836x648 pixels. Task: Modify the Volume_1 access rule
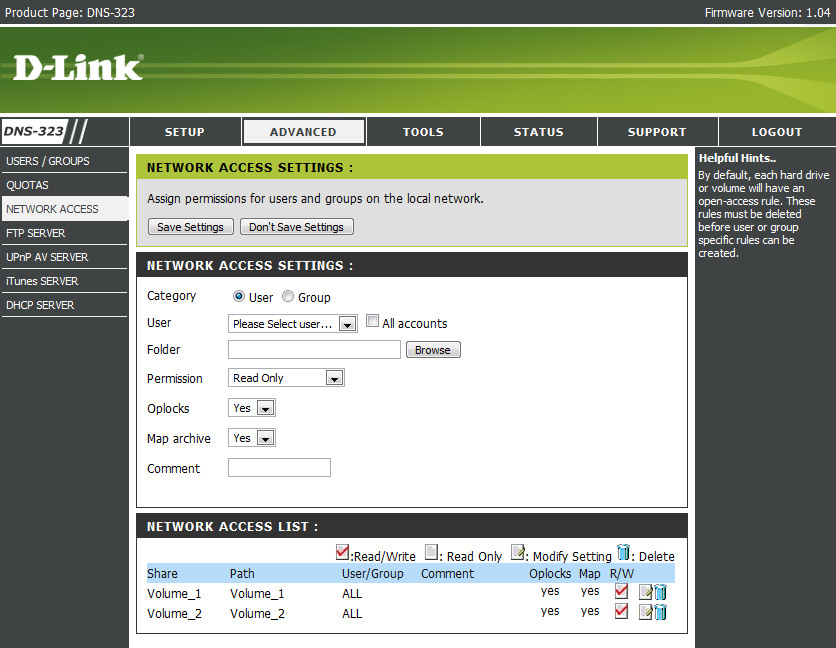tap(646, 593)
